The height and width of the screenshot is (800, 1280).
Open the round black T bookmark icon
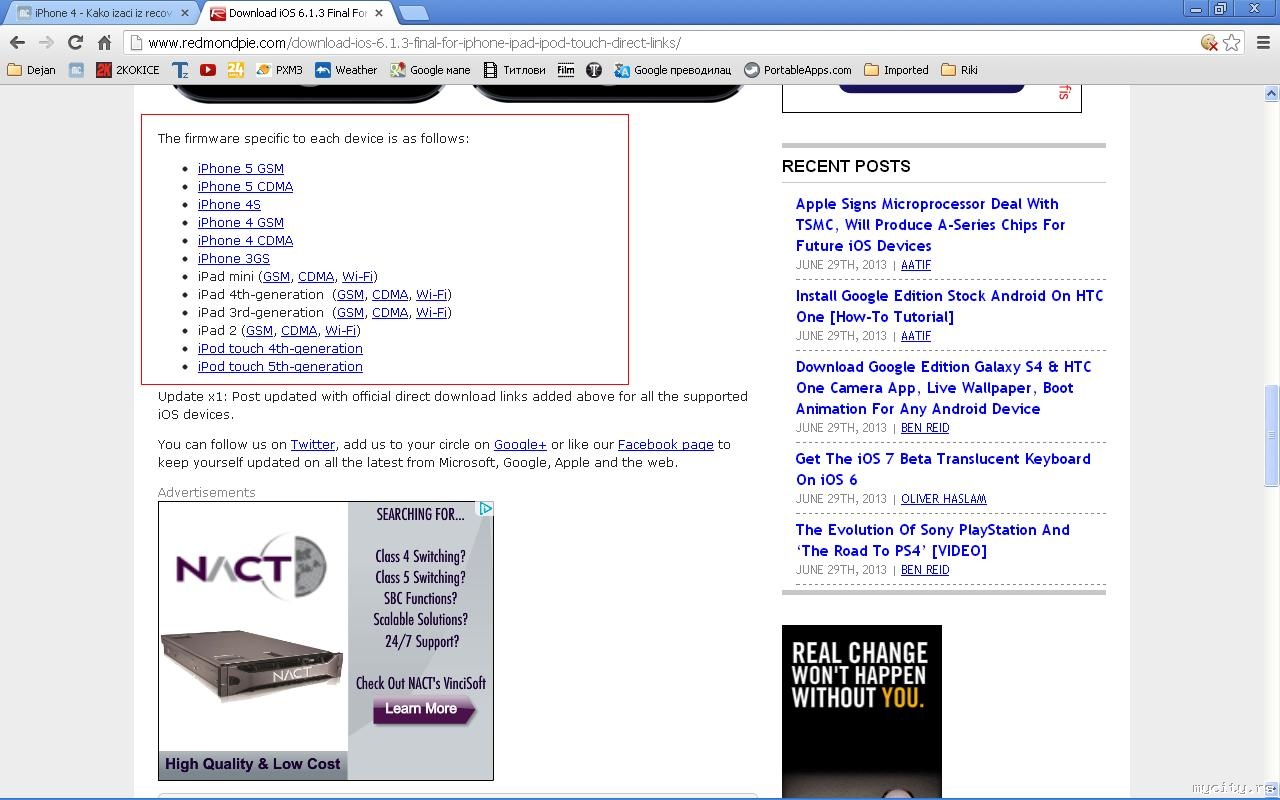click(x=594, y=70)
